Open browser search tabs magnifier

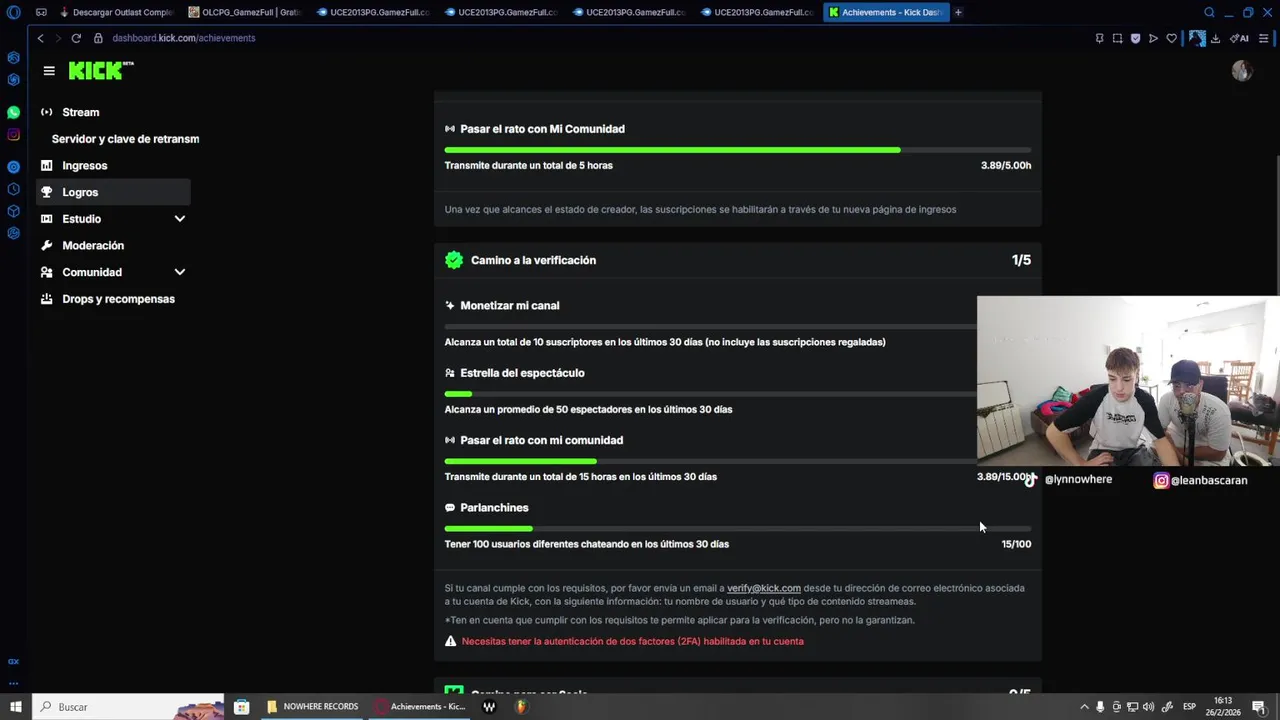(1209, 12)
